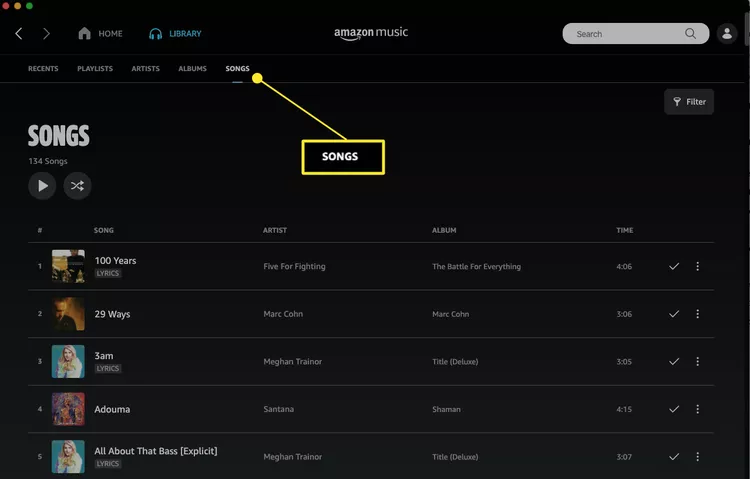The width and height of the screenshot is (750, 479).
Task: Click the TIME column header
Action: tap(625, 230)
